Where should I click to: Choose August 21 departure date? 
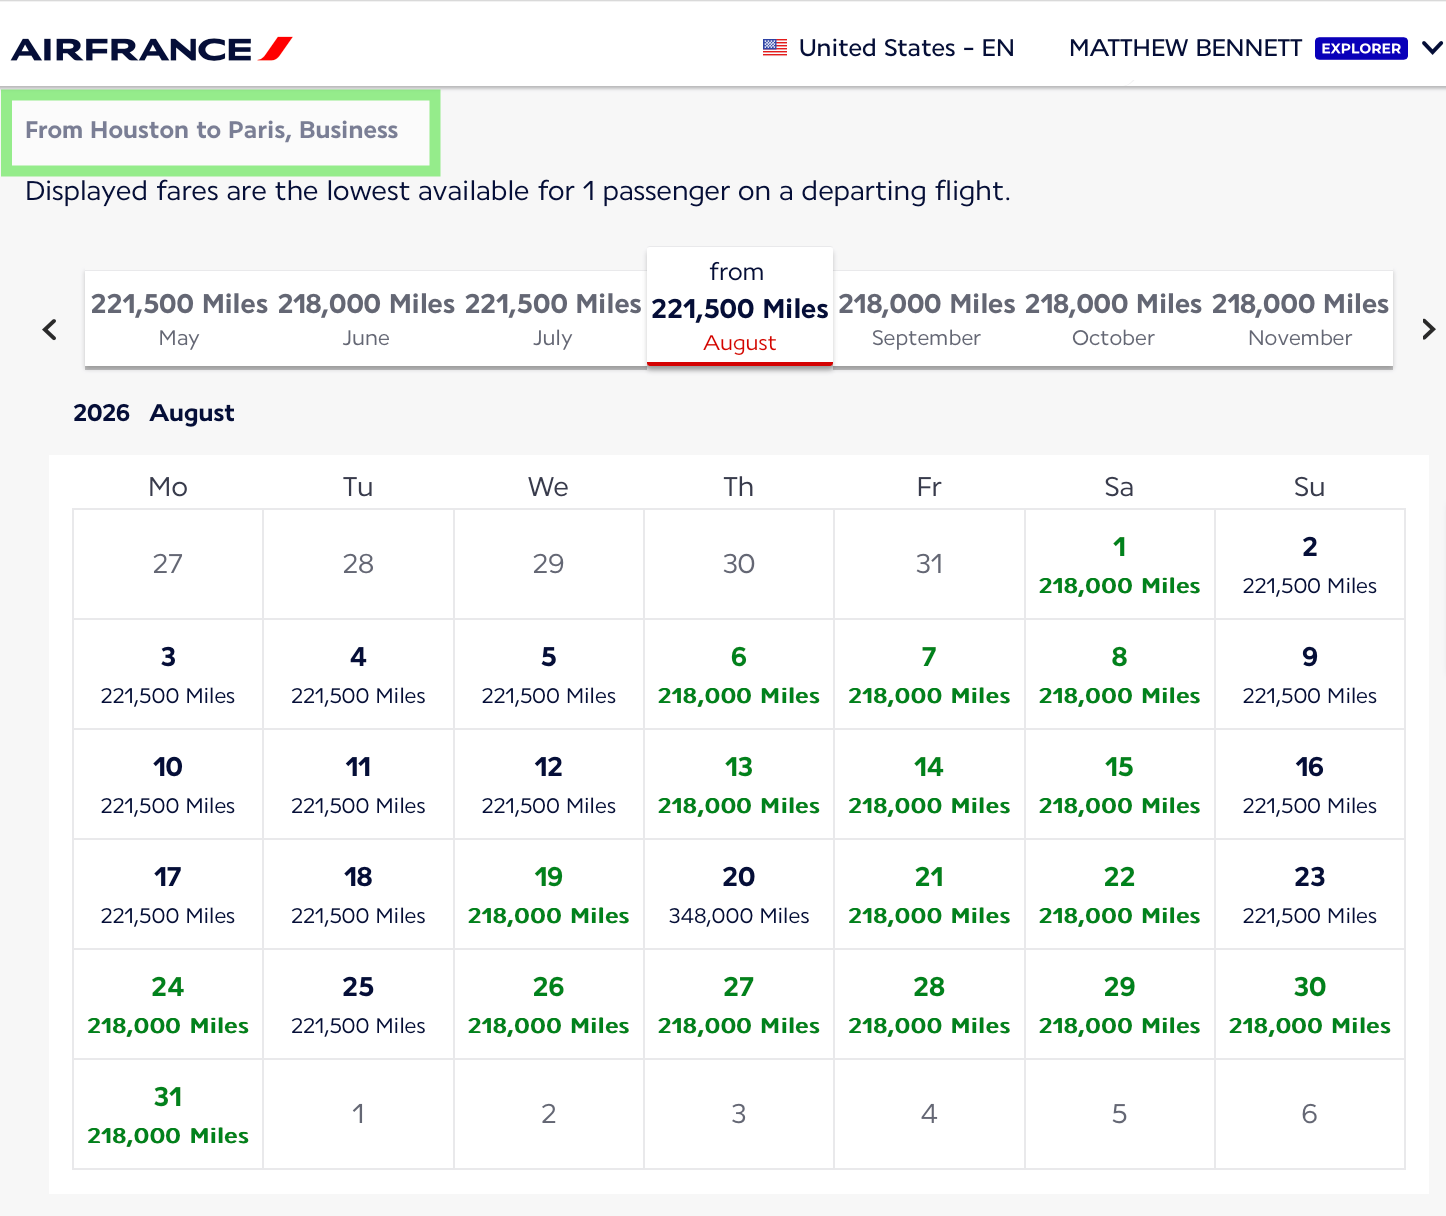(929, 894)
